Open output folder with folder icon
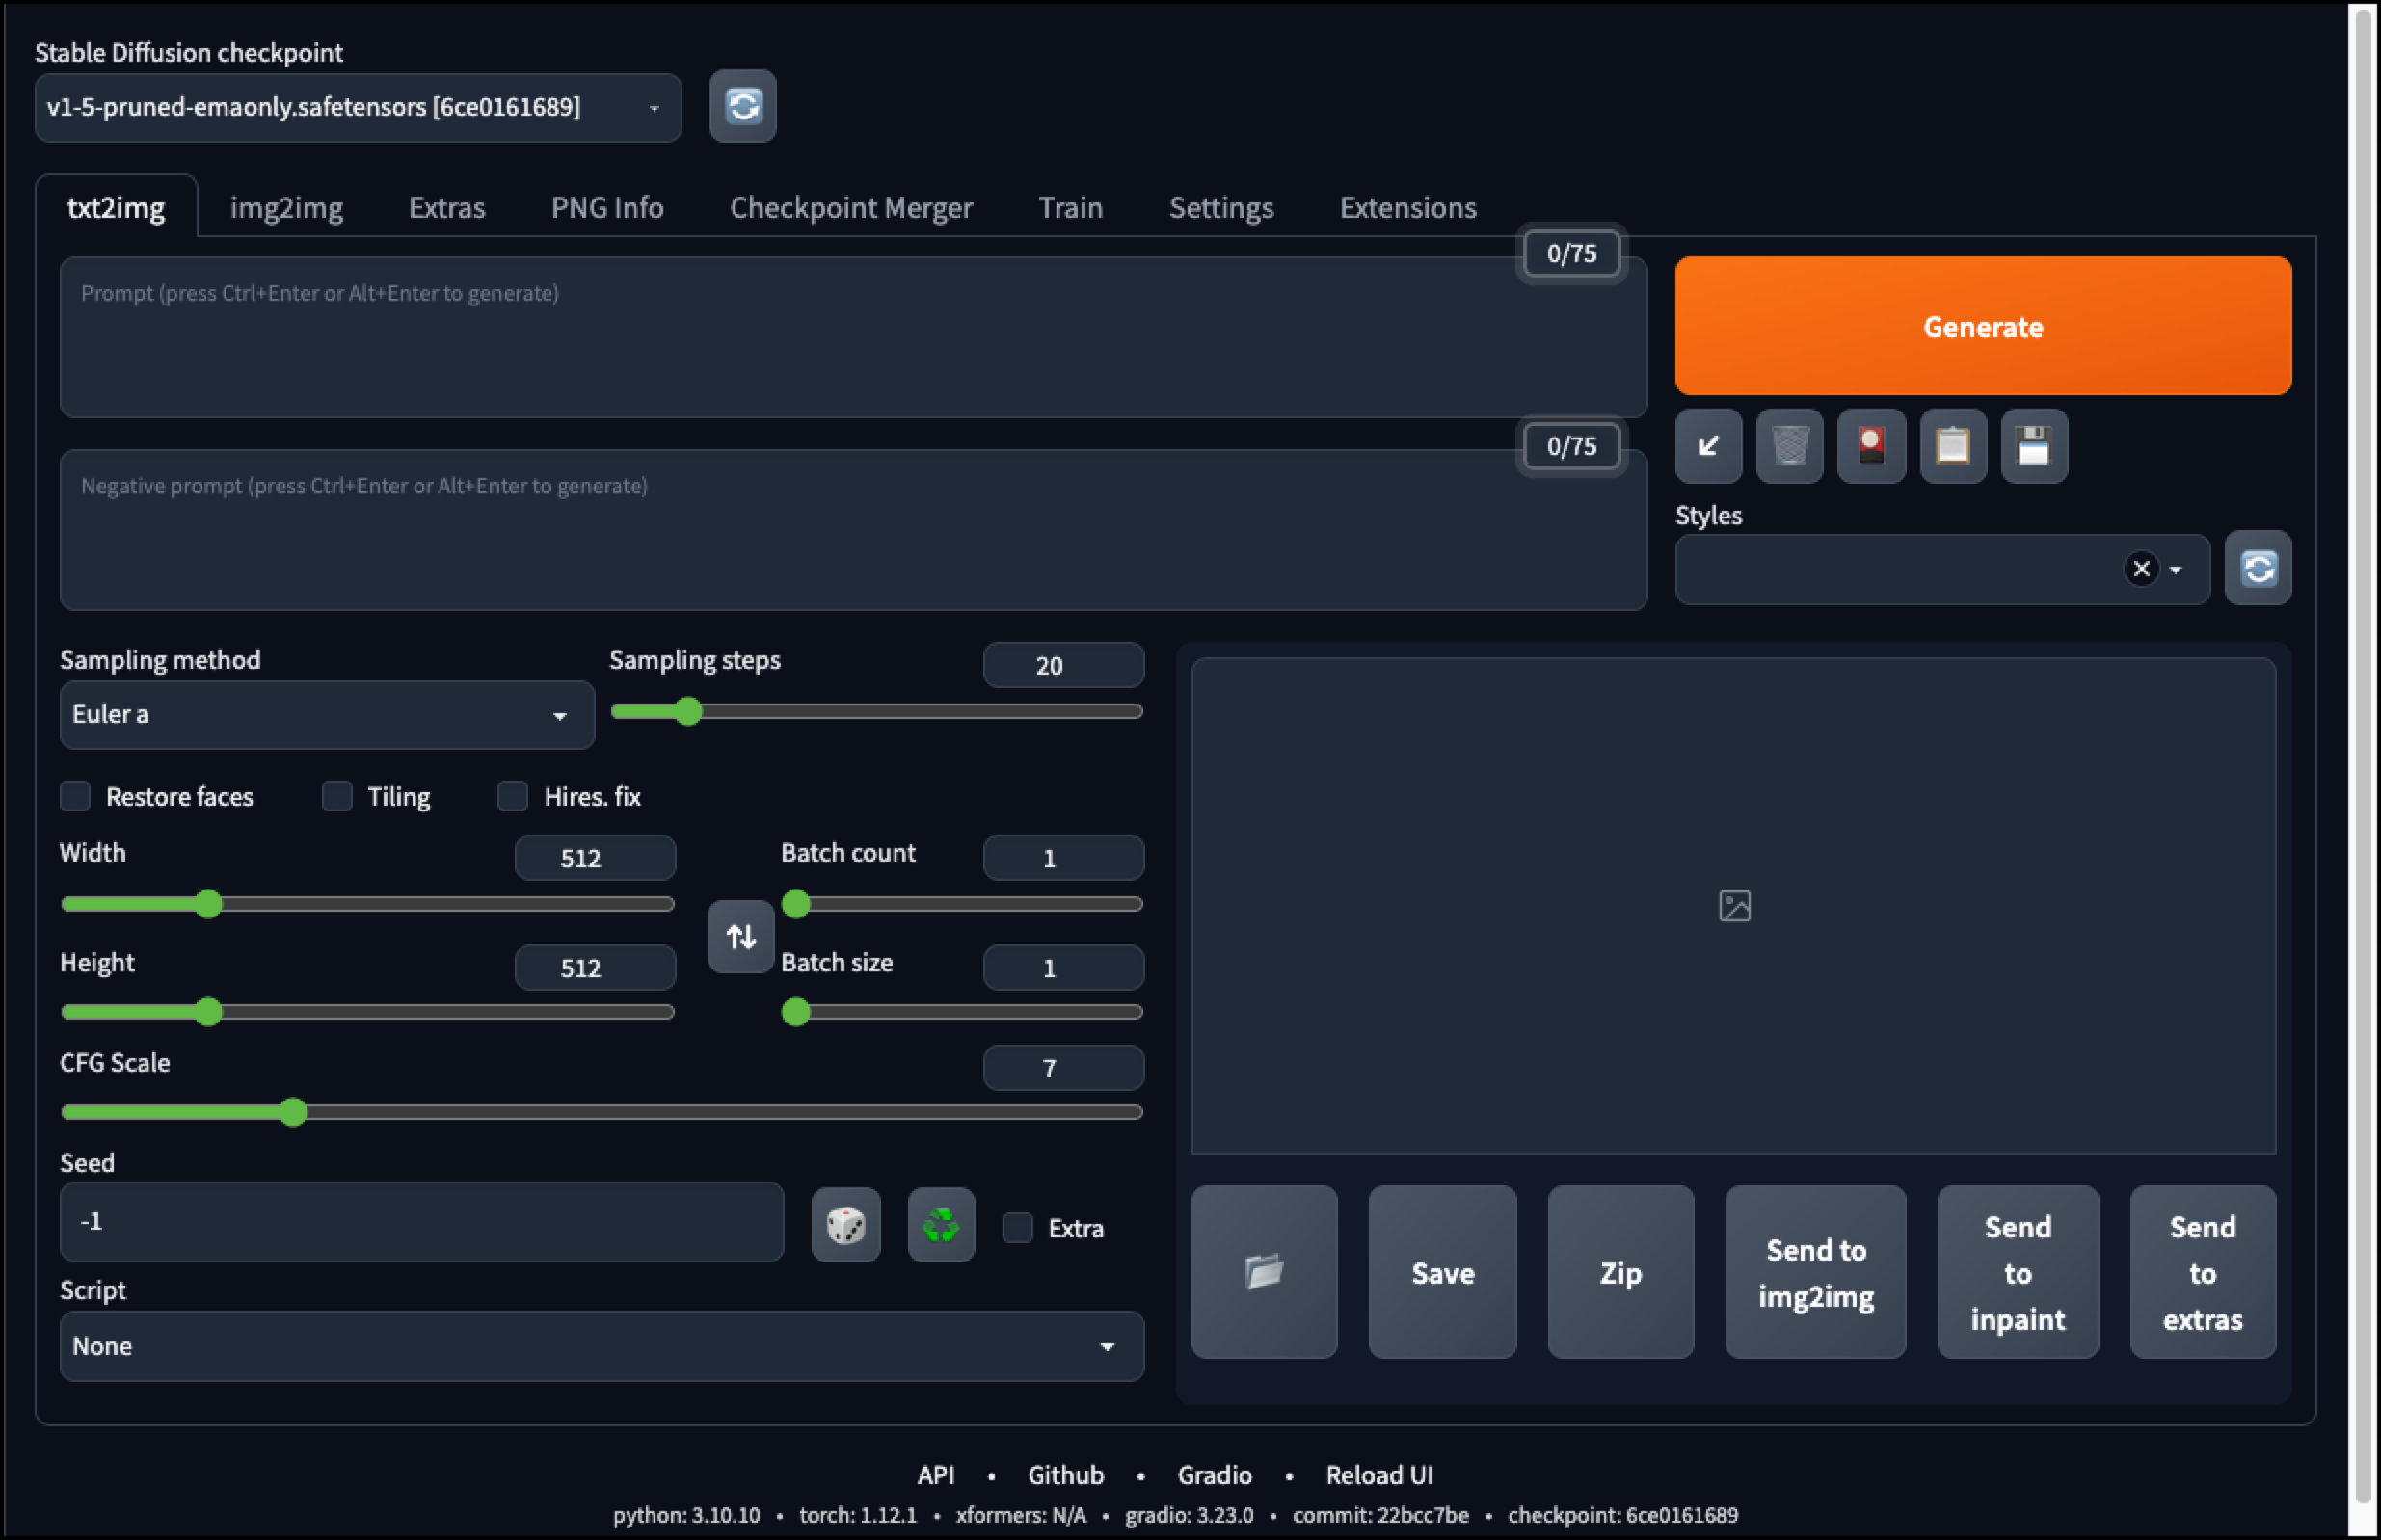2381x1540 pixels. tap(1263, 1272)
